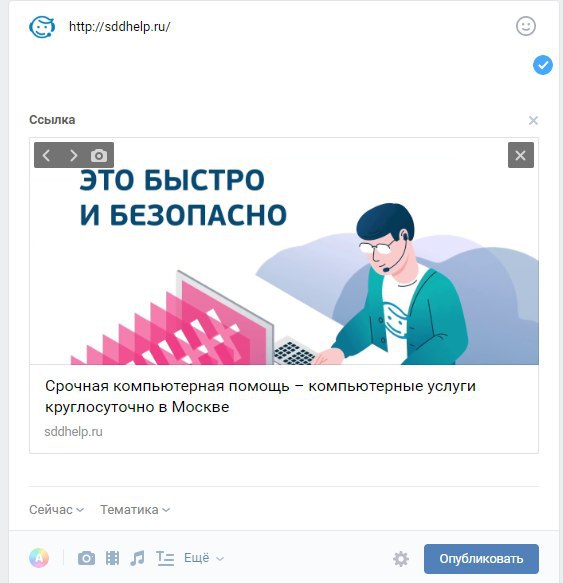Open the Ещё attachments menu
The image size is (563, 583).
point(204,558)
